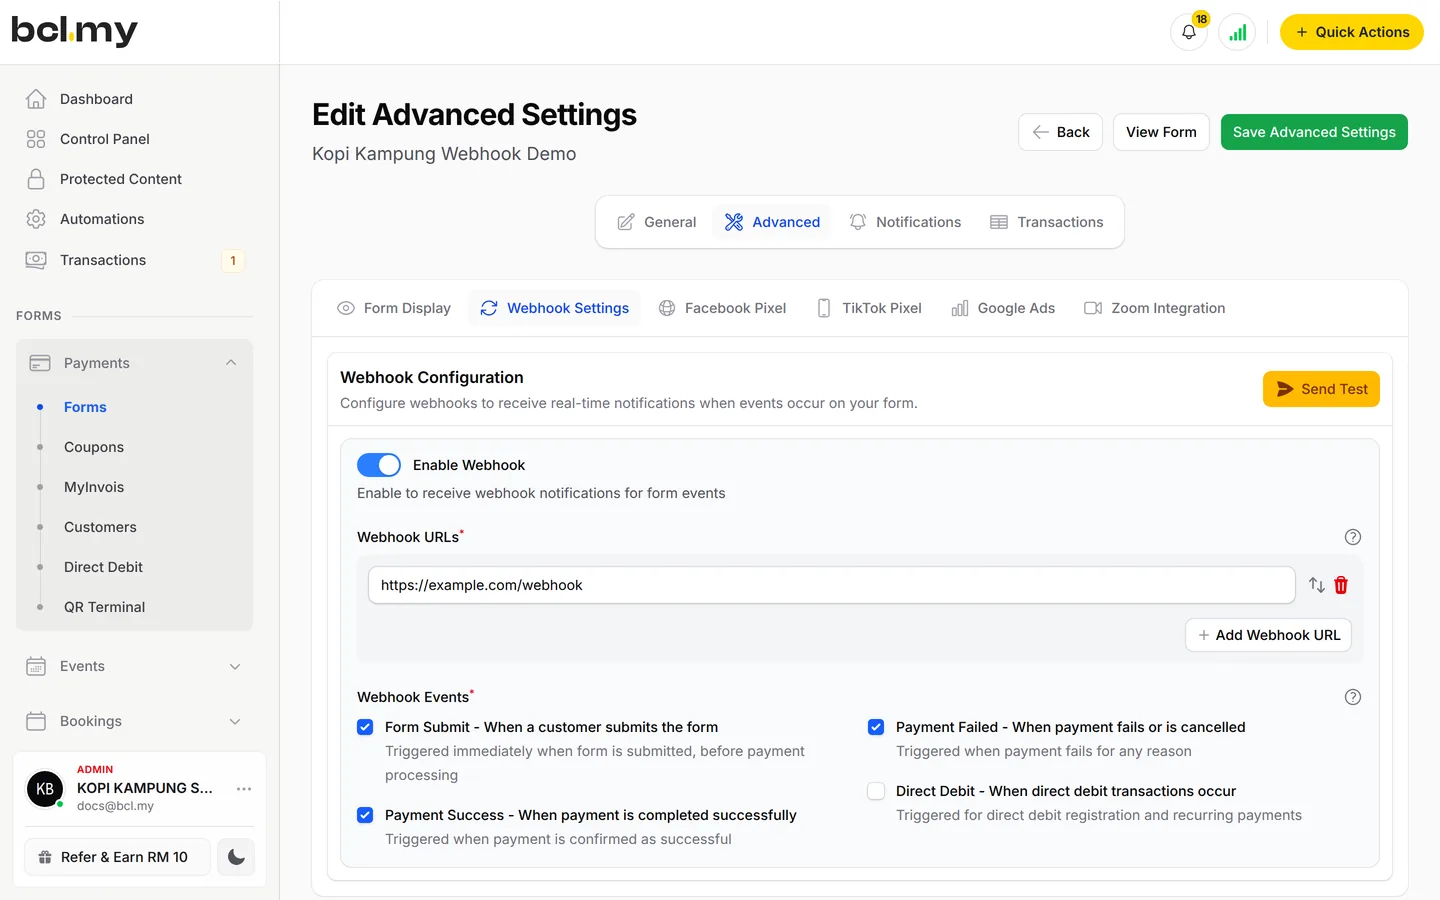Collapse the Payments sidebar section
The width and height of the screenshot is (1440, 900).
pyautogui.click(x=134, y=363)
